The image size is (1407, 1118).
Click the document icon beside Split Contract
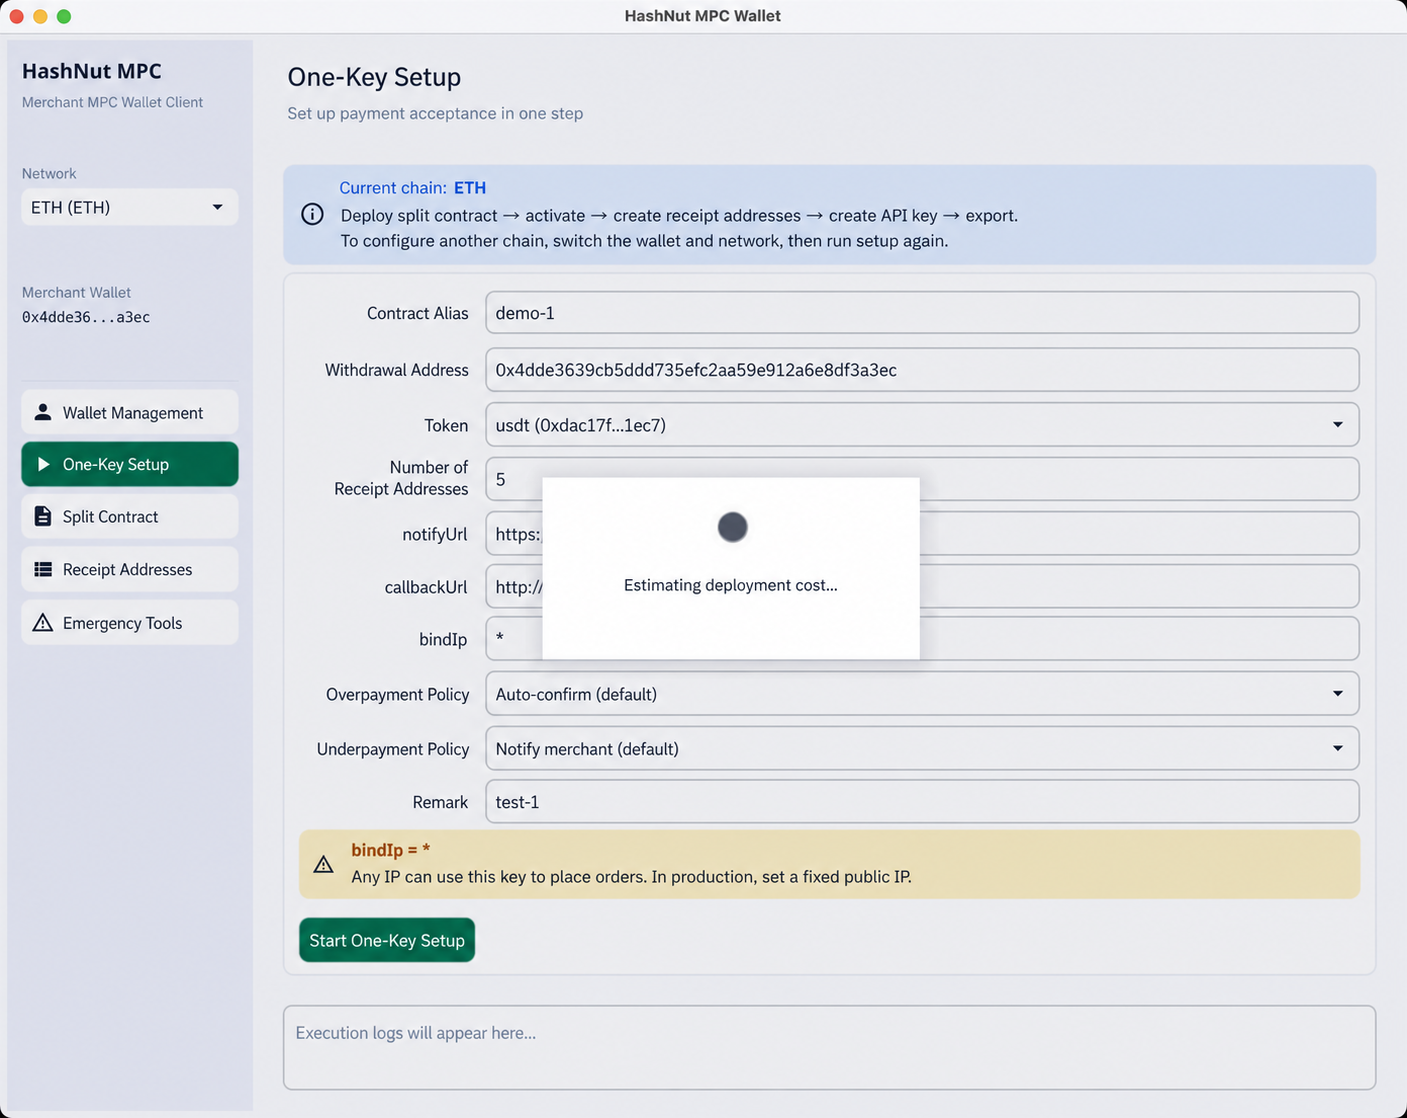click(x=43, y=516)
